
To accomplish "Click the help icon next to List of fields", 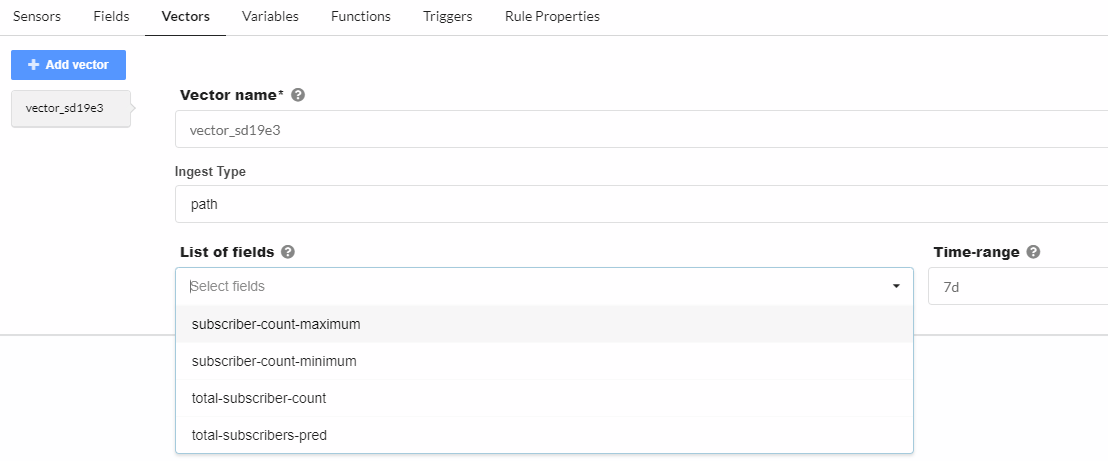I will point(288,252).
